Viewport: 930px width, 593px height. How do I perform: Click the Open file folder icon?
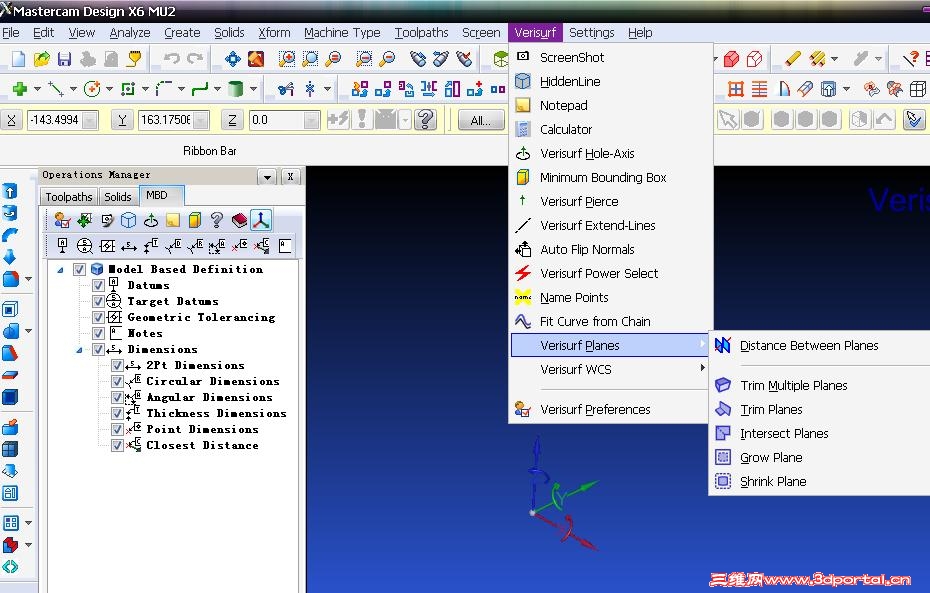[42, 58]
